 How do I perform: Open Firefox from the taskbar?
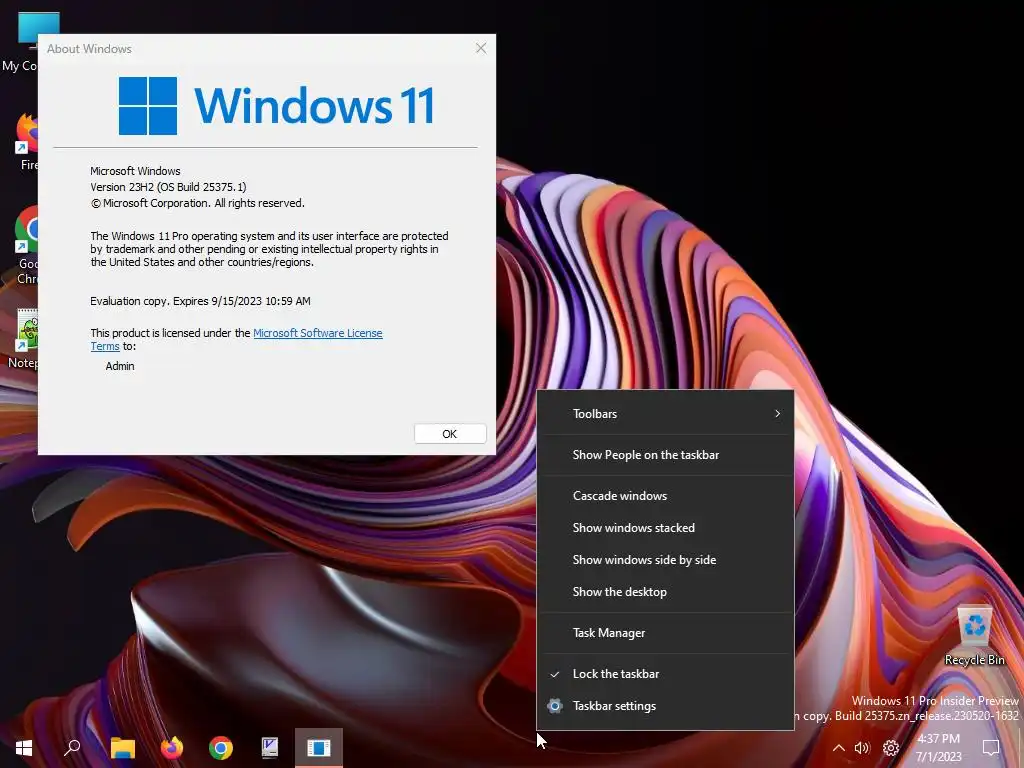coord(172,748)
